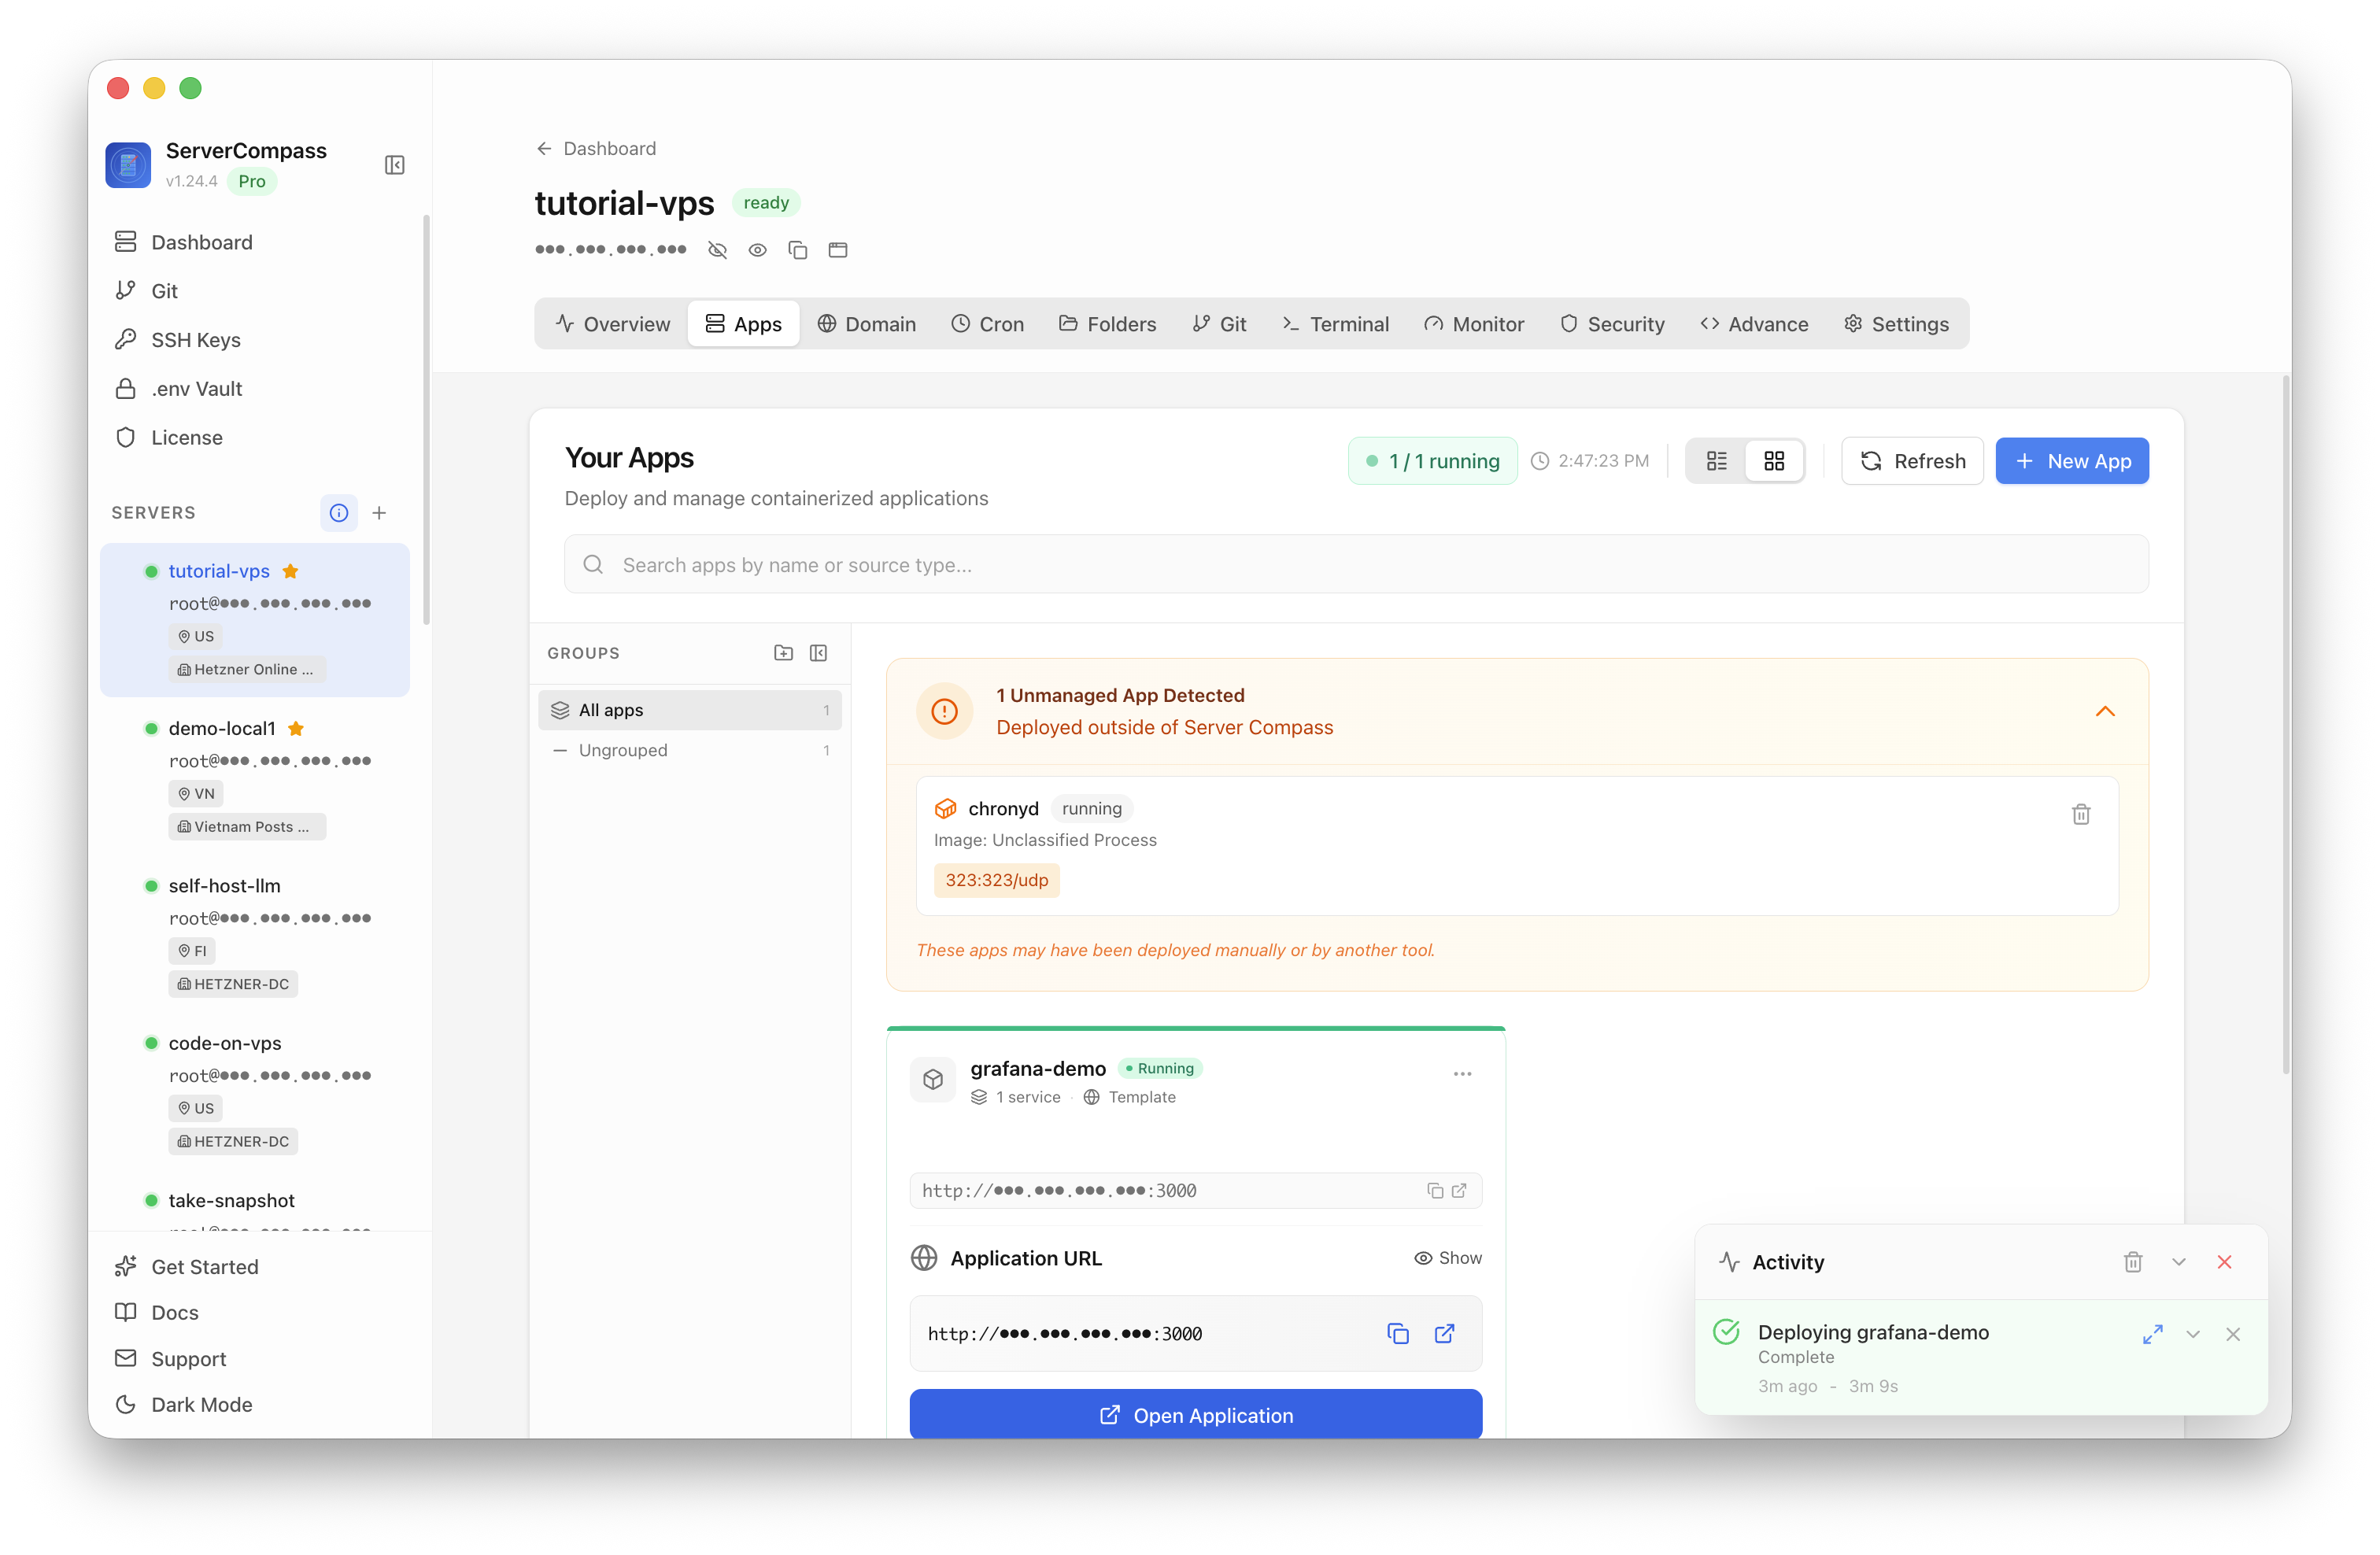Dismiss Deploying grafana-demo activity item
Screen dimensions: 2380x1555
2233,1334
